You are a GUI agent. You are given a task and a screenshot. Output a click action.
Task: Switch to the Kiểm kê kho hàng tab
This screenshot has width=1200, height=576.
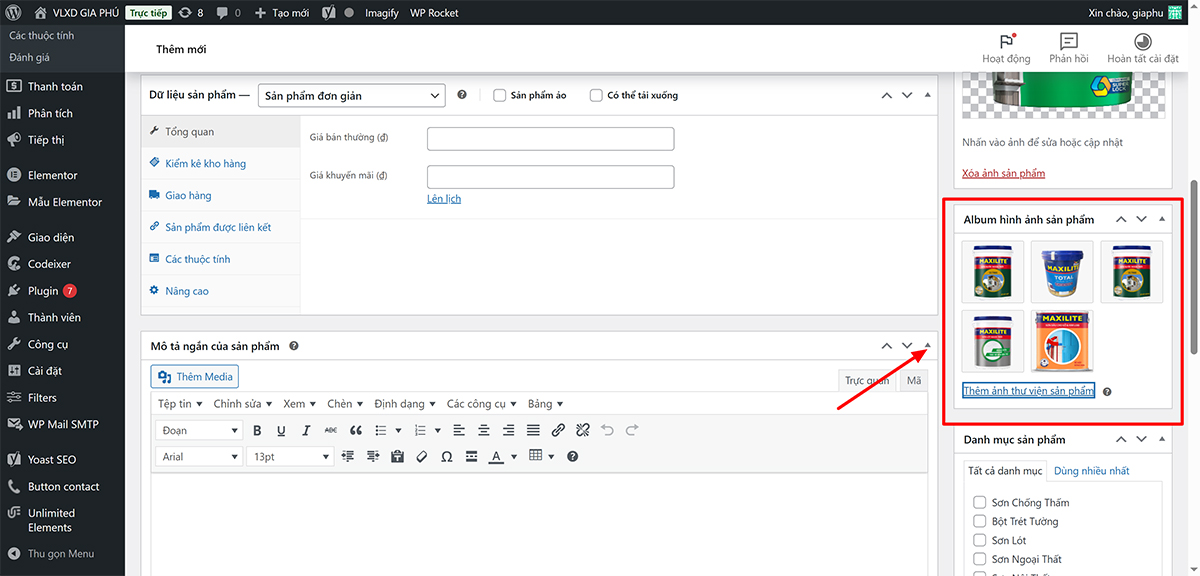(205, 164)
